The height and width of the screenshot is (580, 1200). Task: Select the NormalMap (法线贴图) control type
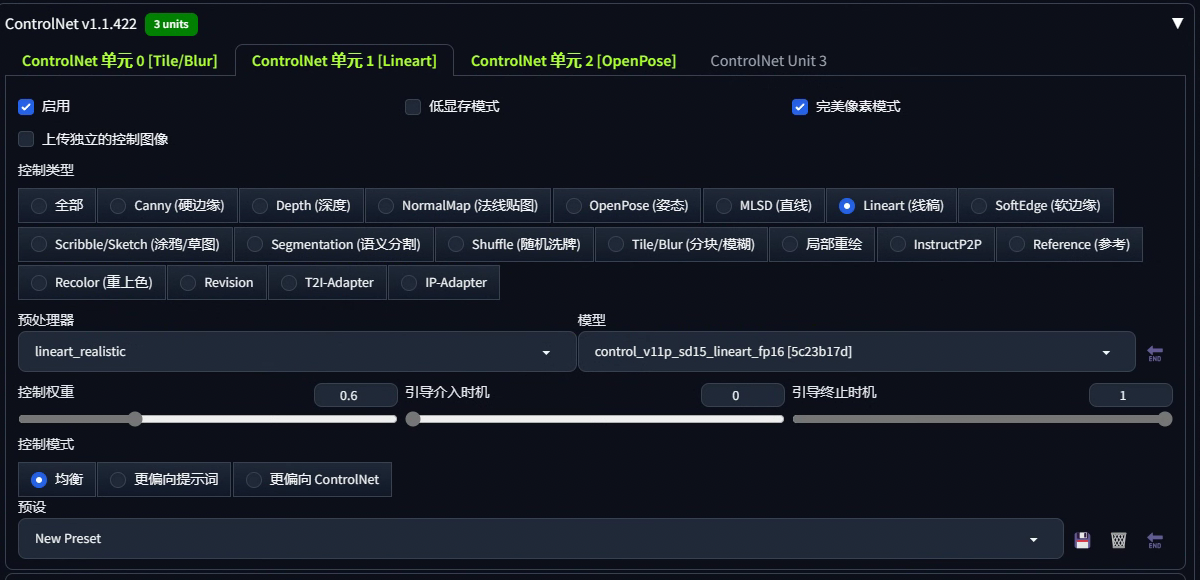coord(458,205)
